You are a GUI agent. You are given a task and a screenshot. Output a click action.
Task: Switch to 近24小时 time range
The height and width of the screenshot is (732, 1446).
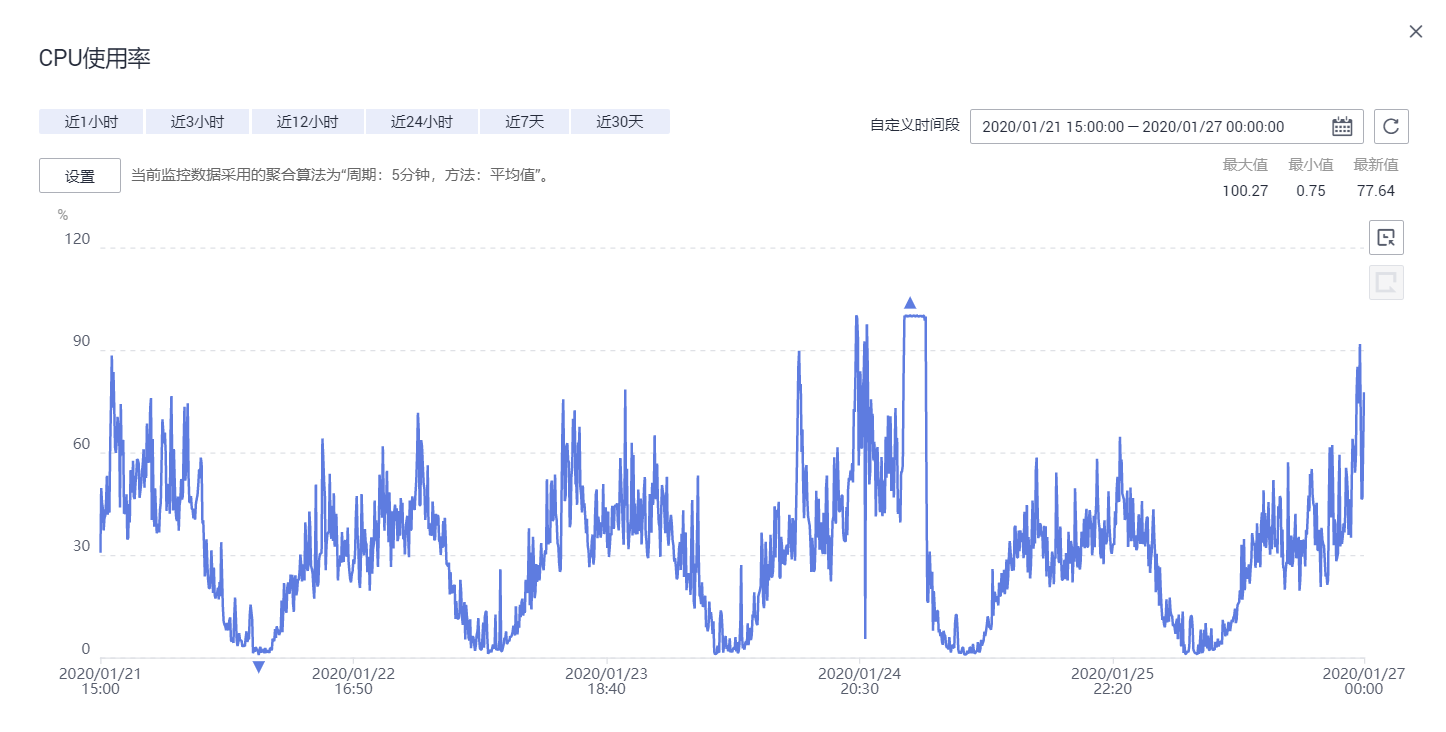[x=421, y=122]
